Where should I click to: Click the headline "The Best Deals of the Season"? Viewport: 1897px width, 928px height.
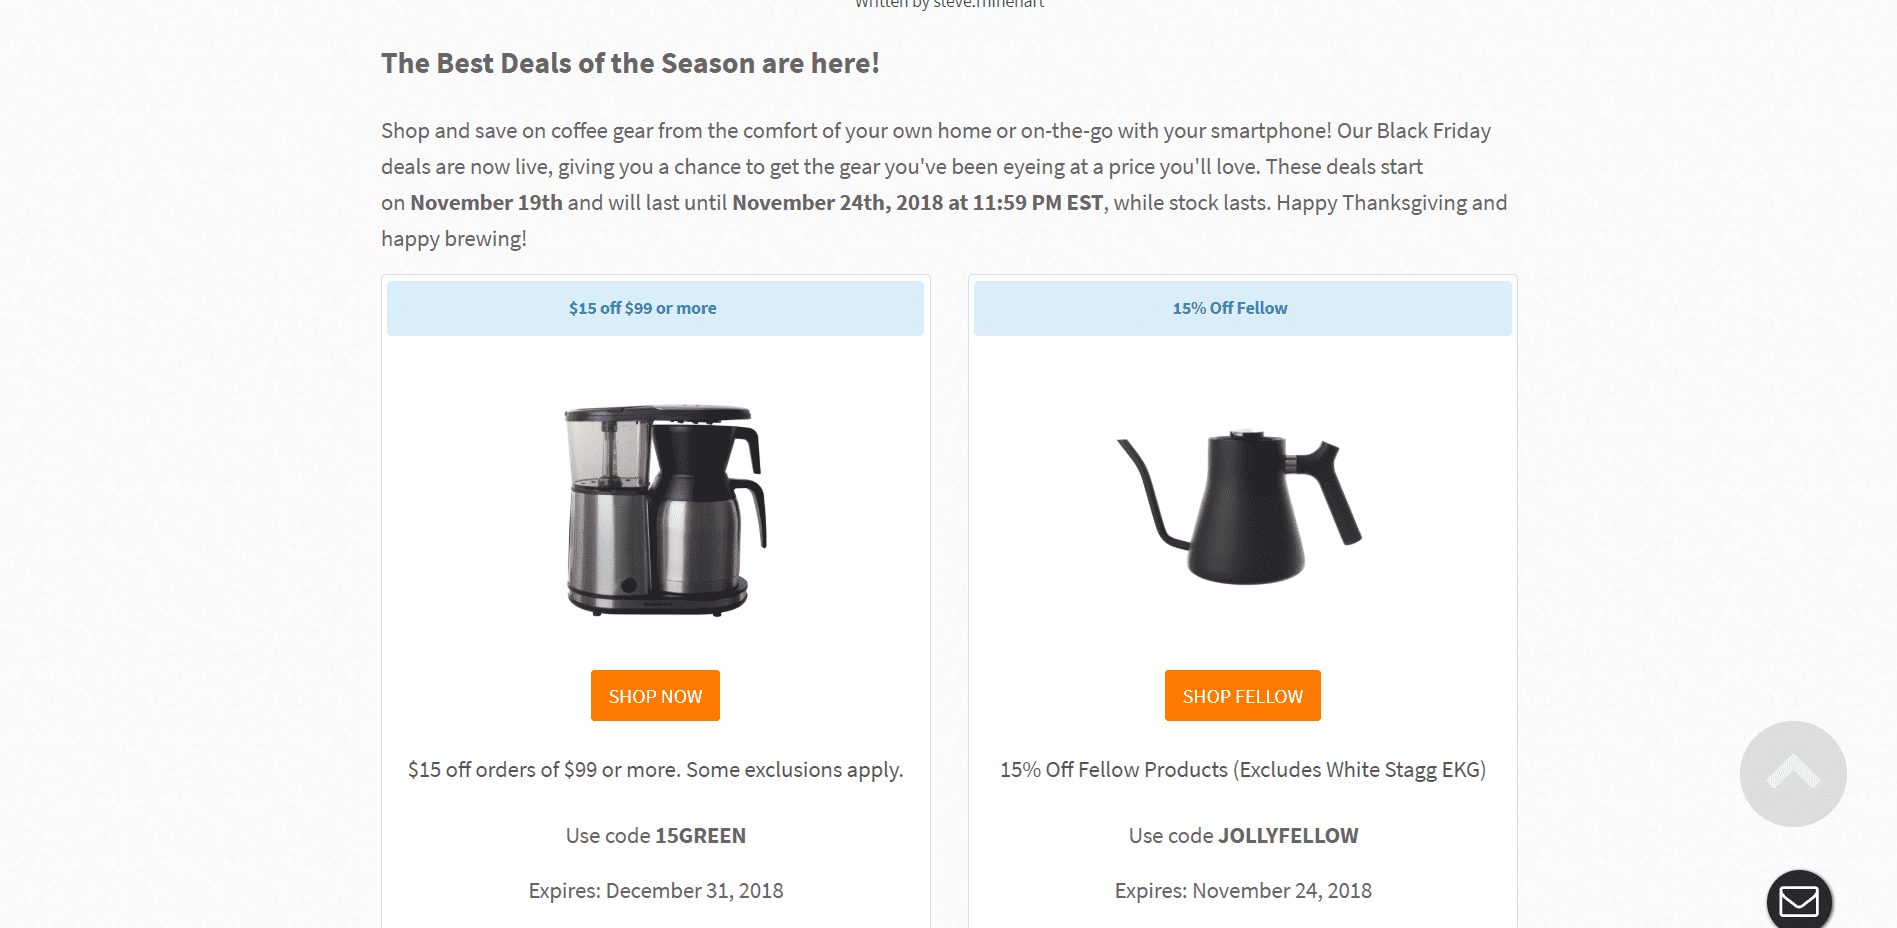point(630,63)
